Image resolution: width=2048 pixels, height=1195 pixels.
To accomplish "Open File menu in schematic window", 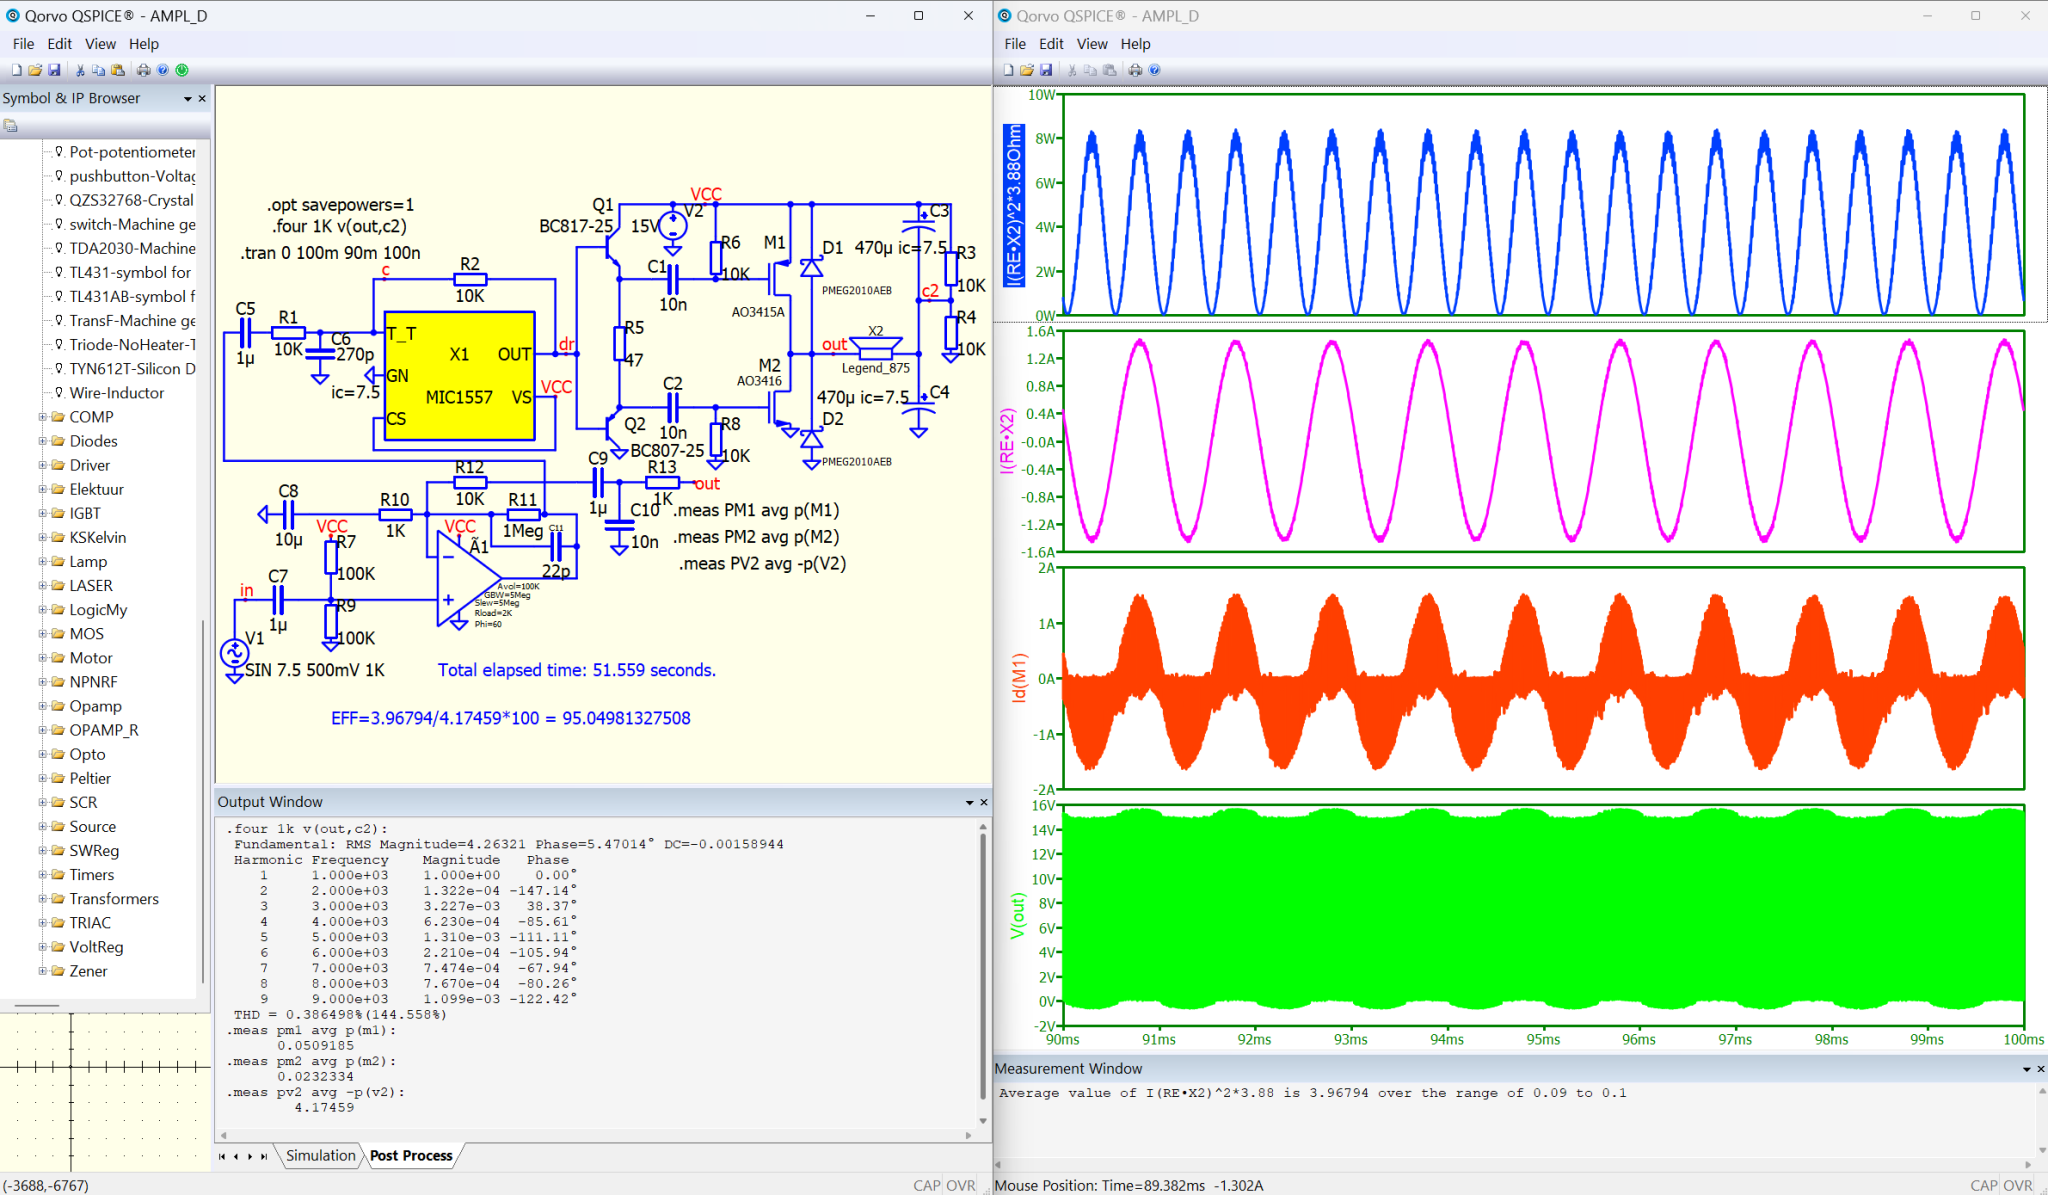I will [x=23, y=44].
